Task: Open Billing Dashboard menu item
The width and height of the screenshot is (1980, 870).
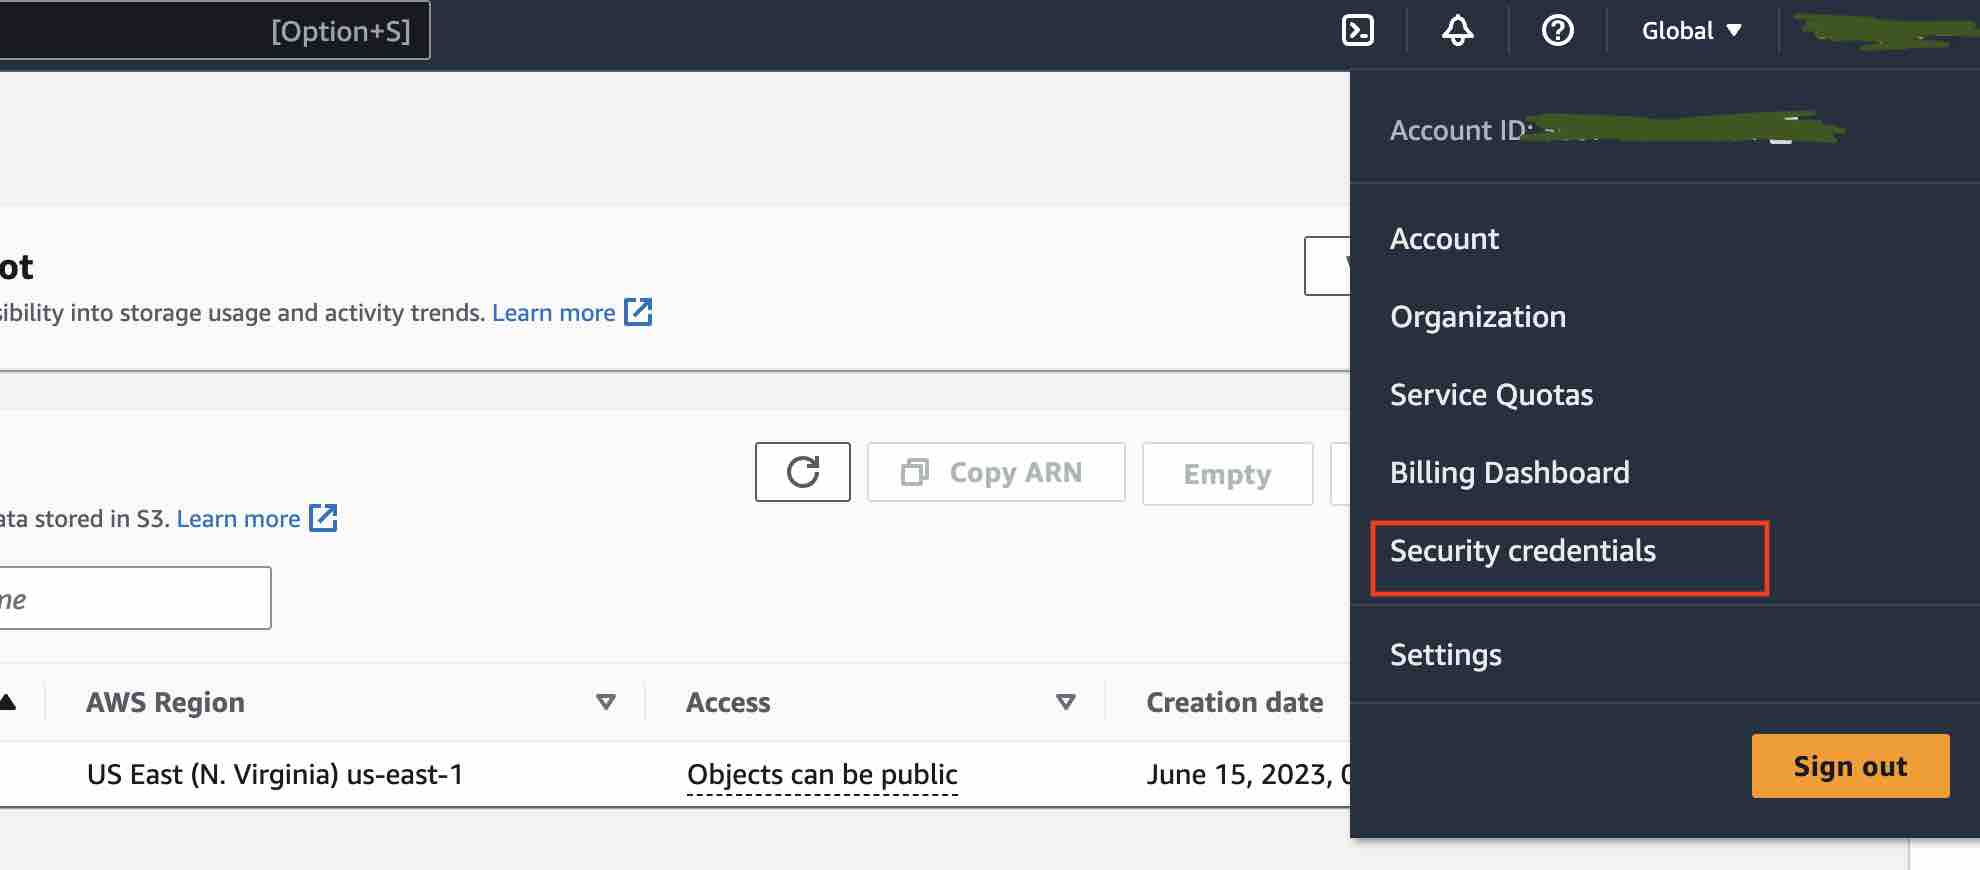Action: (x=1509, y=472)
